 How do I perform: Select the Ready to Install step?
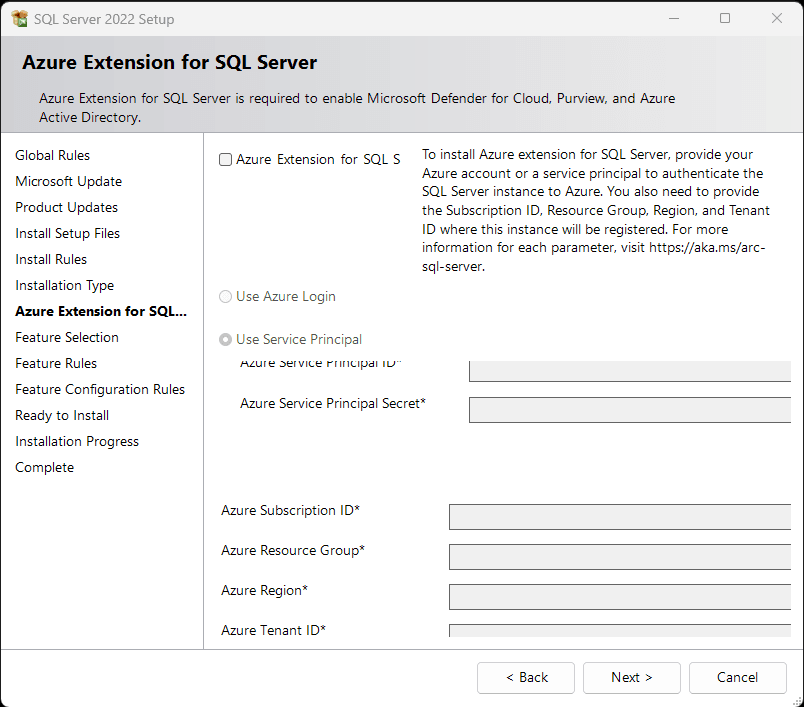pos(62,416)
